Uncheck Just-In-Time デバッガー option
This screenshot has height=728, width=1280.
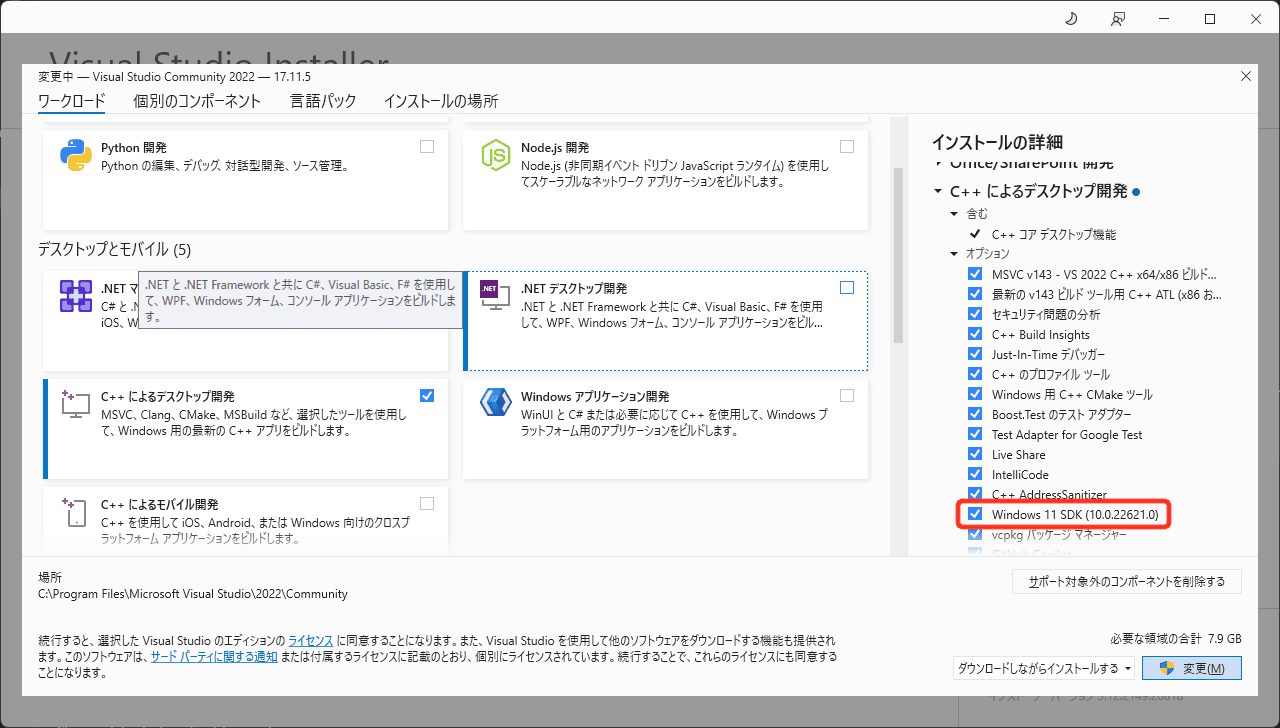(975, 354)
